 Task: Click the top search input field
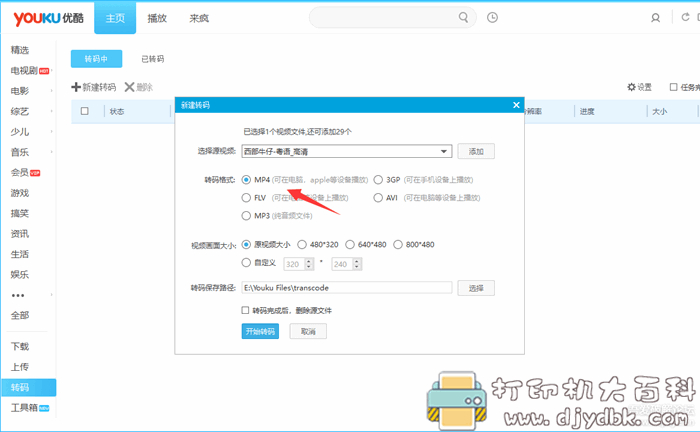[384, 17]
